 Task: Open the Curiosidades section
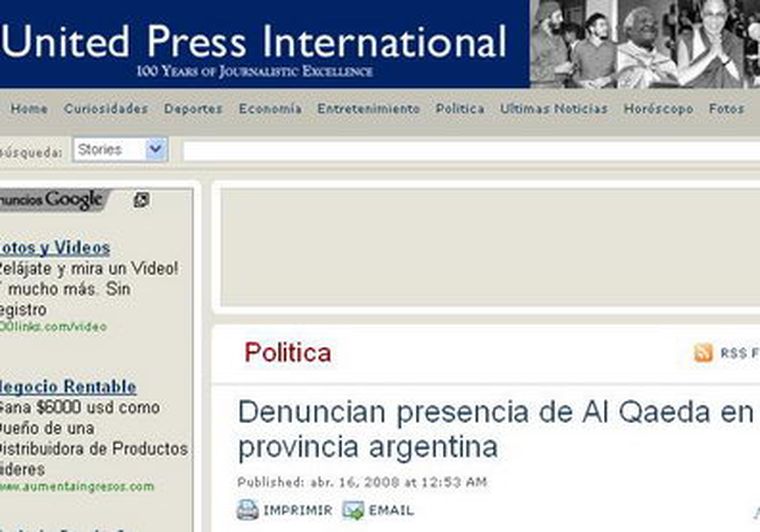coord(106,109)
